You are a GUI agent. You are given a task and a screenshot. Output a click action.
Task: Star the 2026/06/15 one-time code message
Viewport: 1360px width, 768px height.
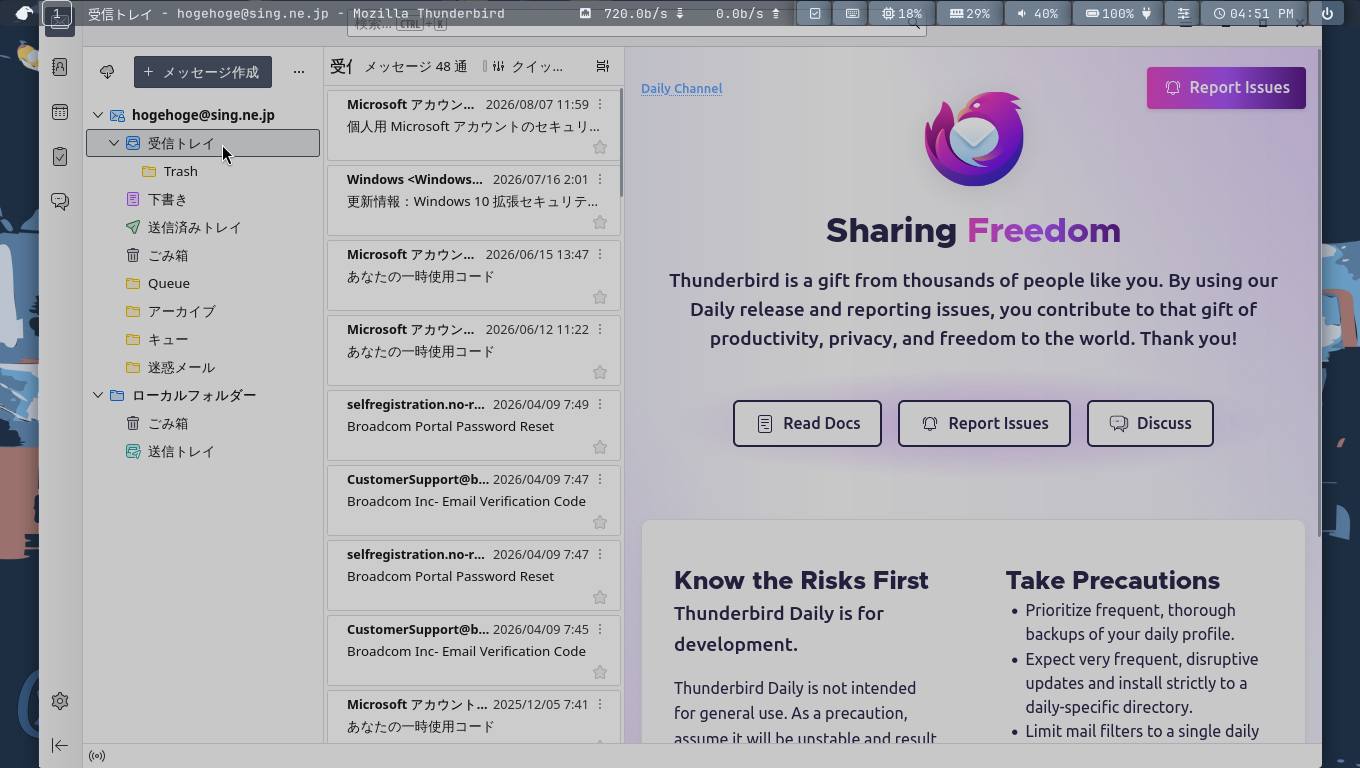click(x=600, y=297)
